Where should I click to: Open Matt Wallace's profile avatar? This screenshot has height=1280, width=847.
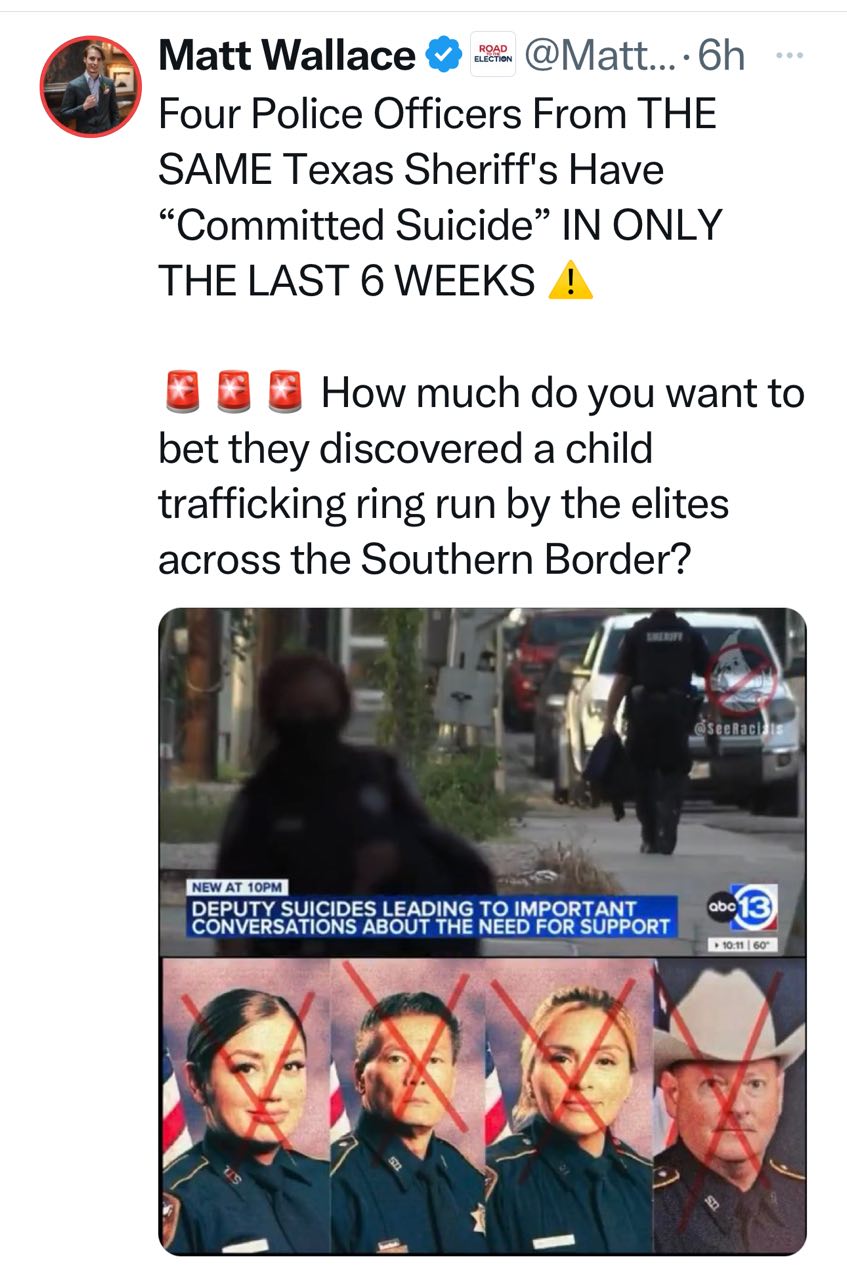click(91, 87)
